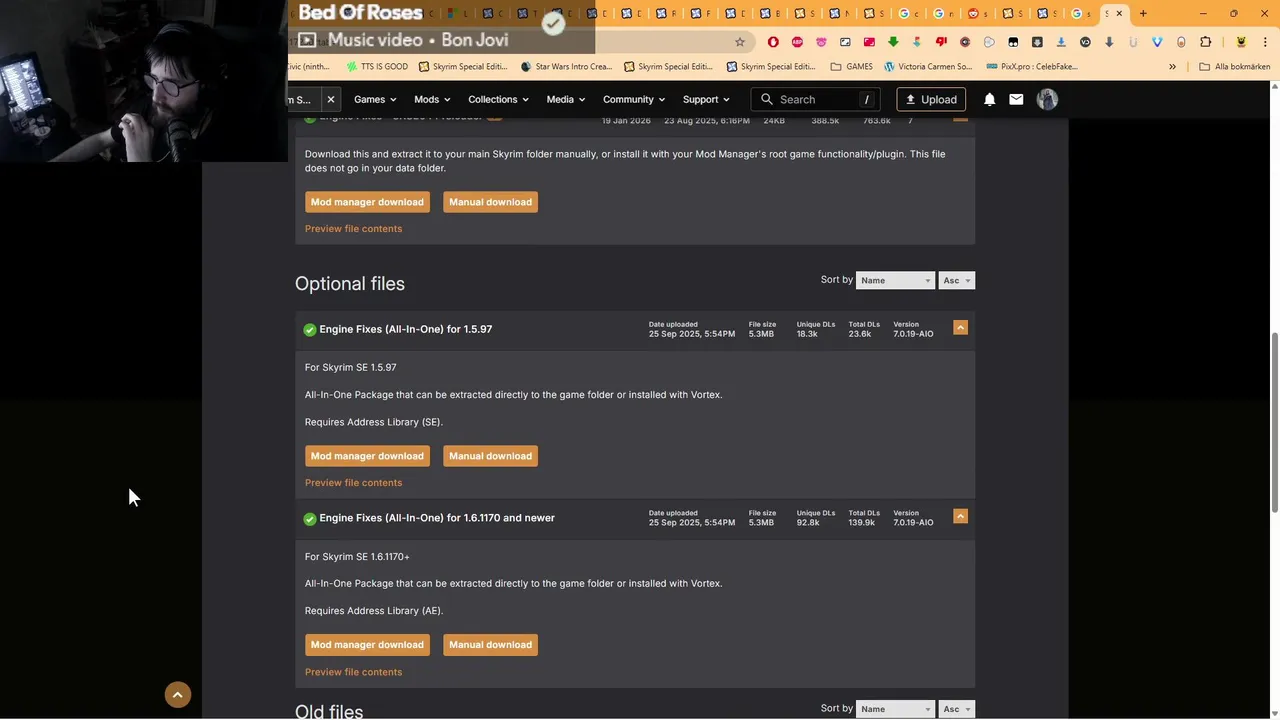Open Optional files Asc order dropdown
Image resolution: width=1280 pixels, height=720 pixels.
(x=956, y=280)
